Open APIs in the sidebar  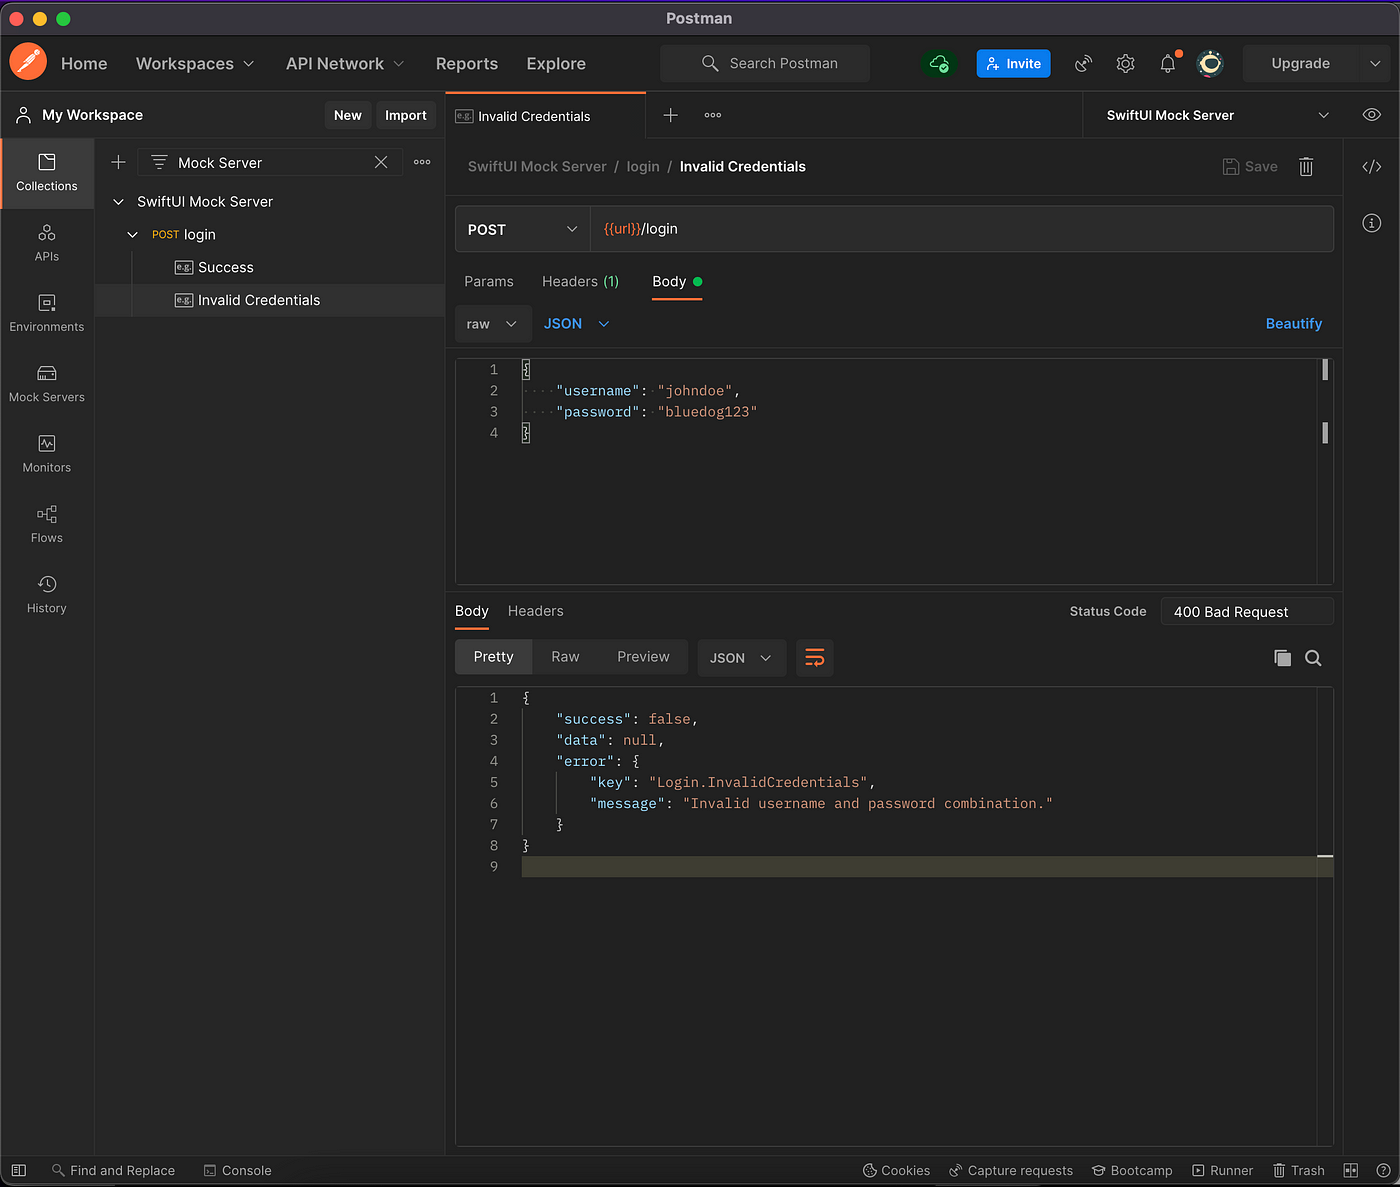[x=47, y=244]
